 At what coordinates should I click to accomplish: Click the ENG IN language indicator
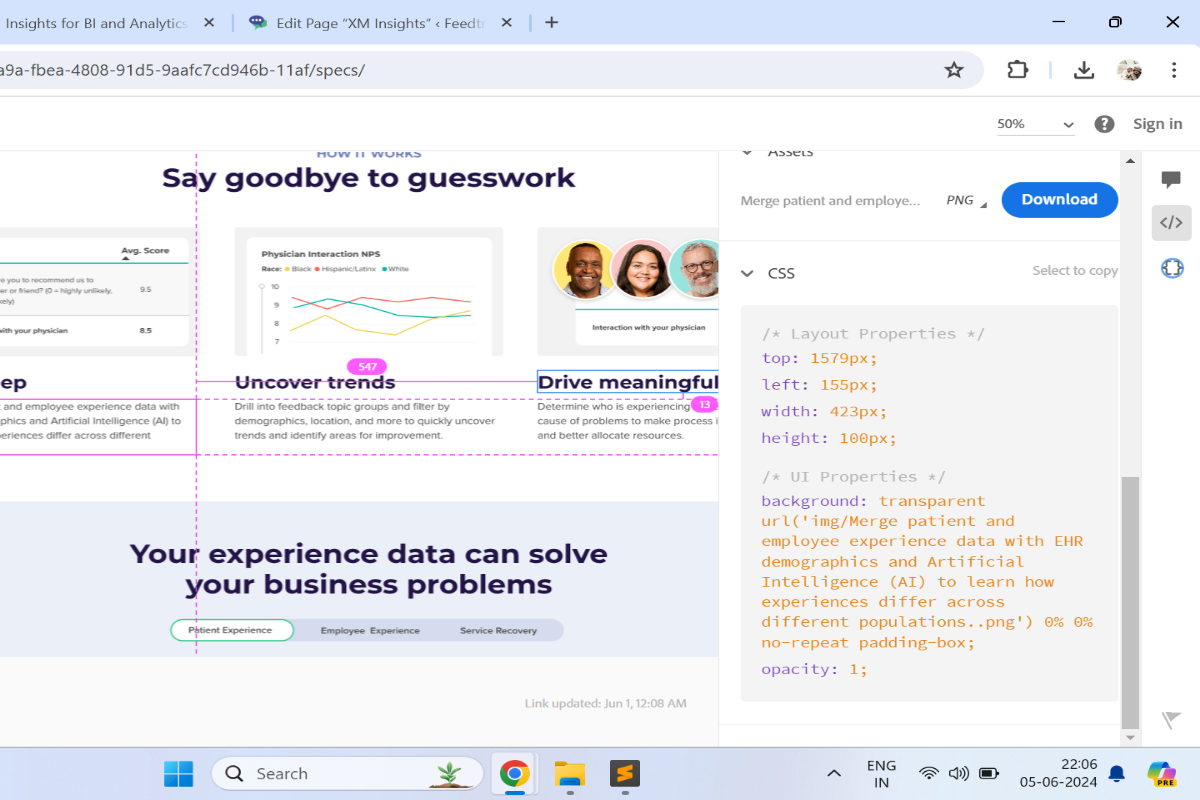(881, 774)
